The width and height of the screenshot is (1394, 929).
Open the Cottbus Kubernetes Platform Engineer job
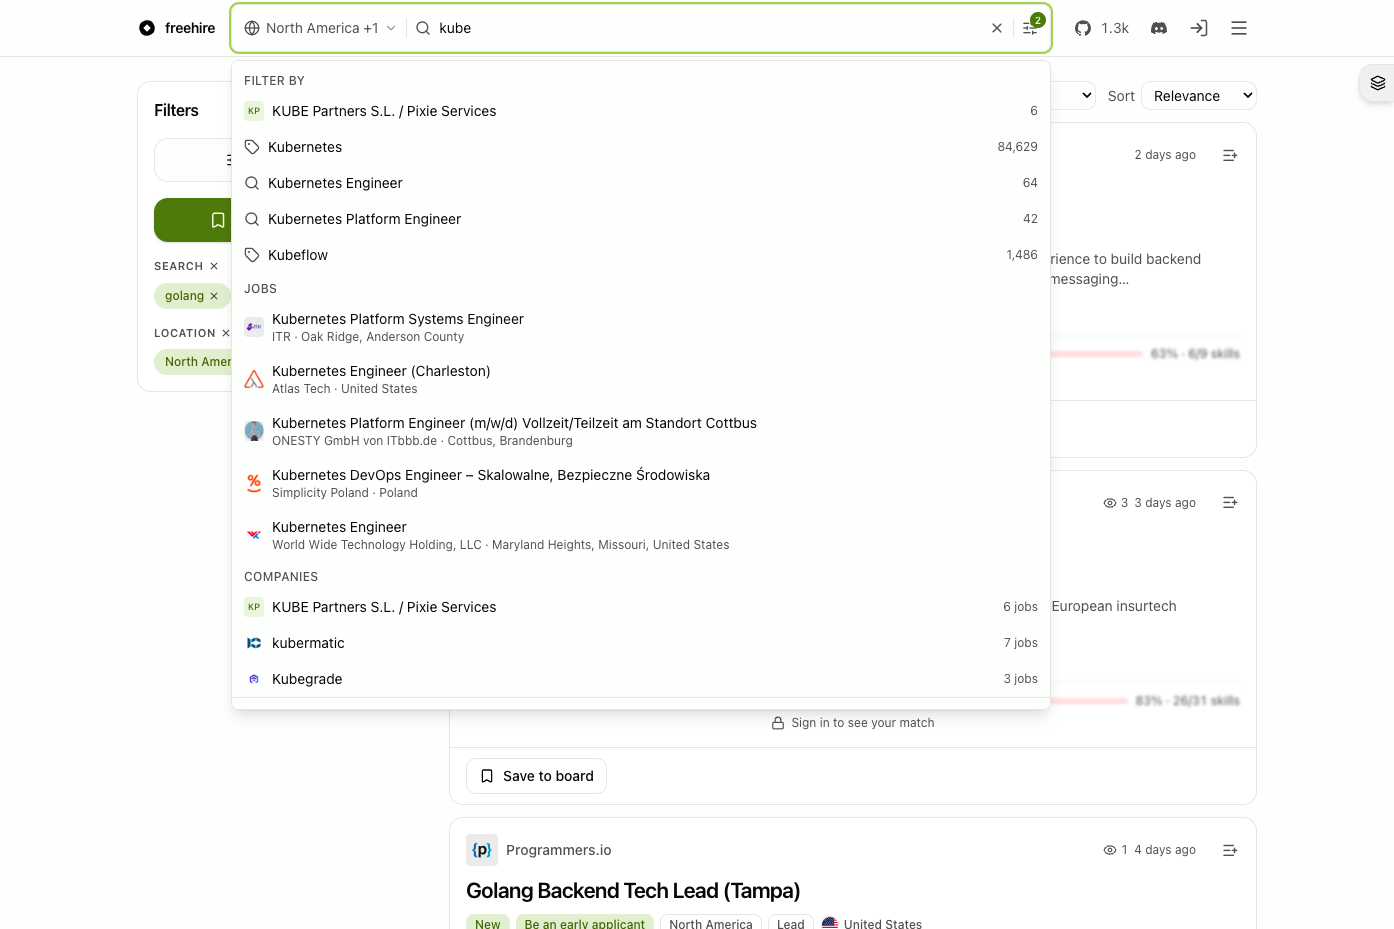click(641, 431)
